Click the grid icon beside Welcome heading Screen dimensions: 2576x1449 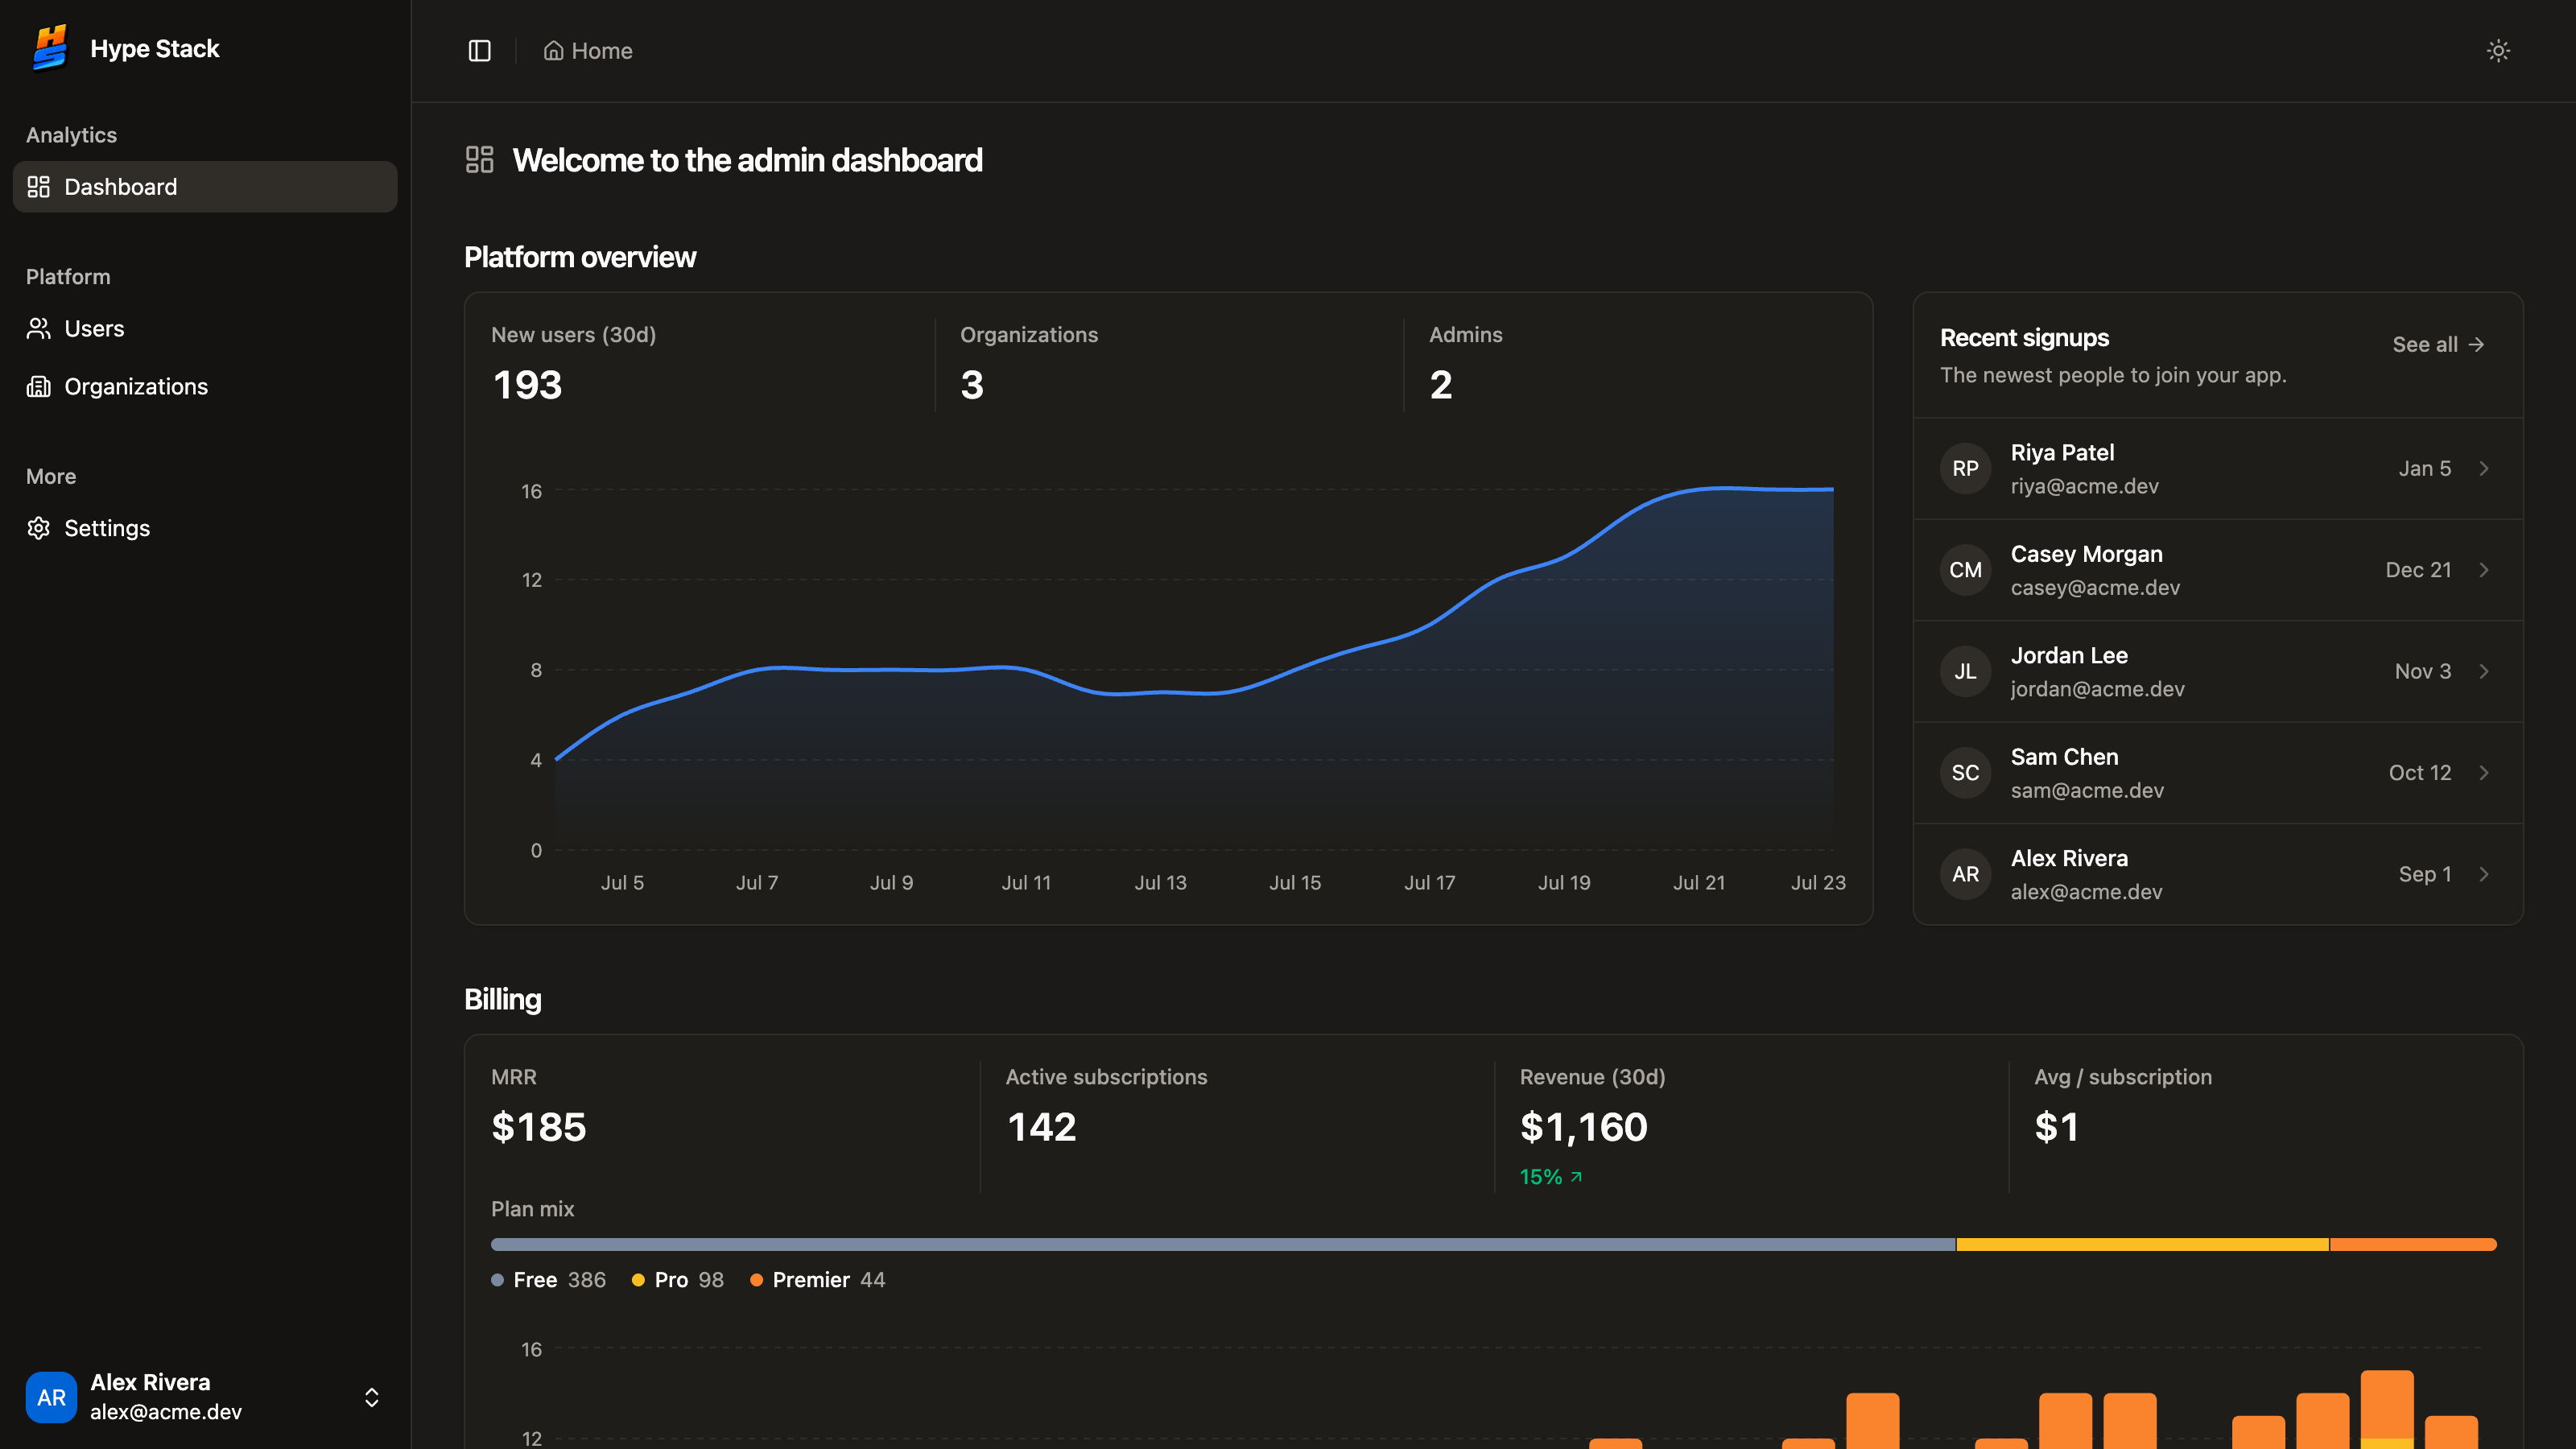pos(480,160)
